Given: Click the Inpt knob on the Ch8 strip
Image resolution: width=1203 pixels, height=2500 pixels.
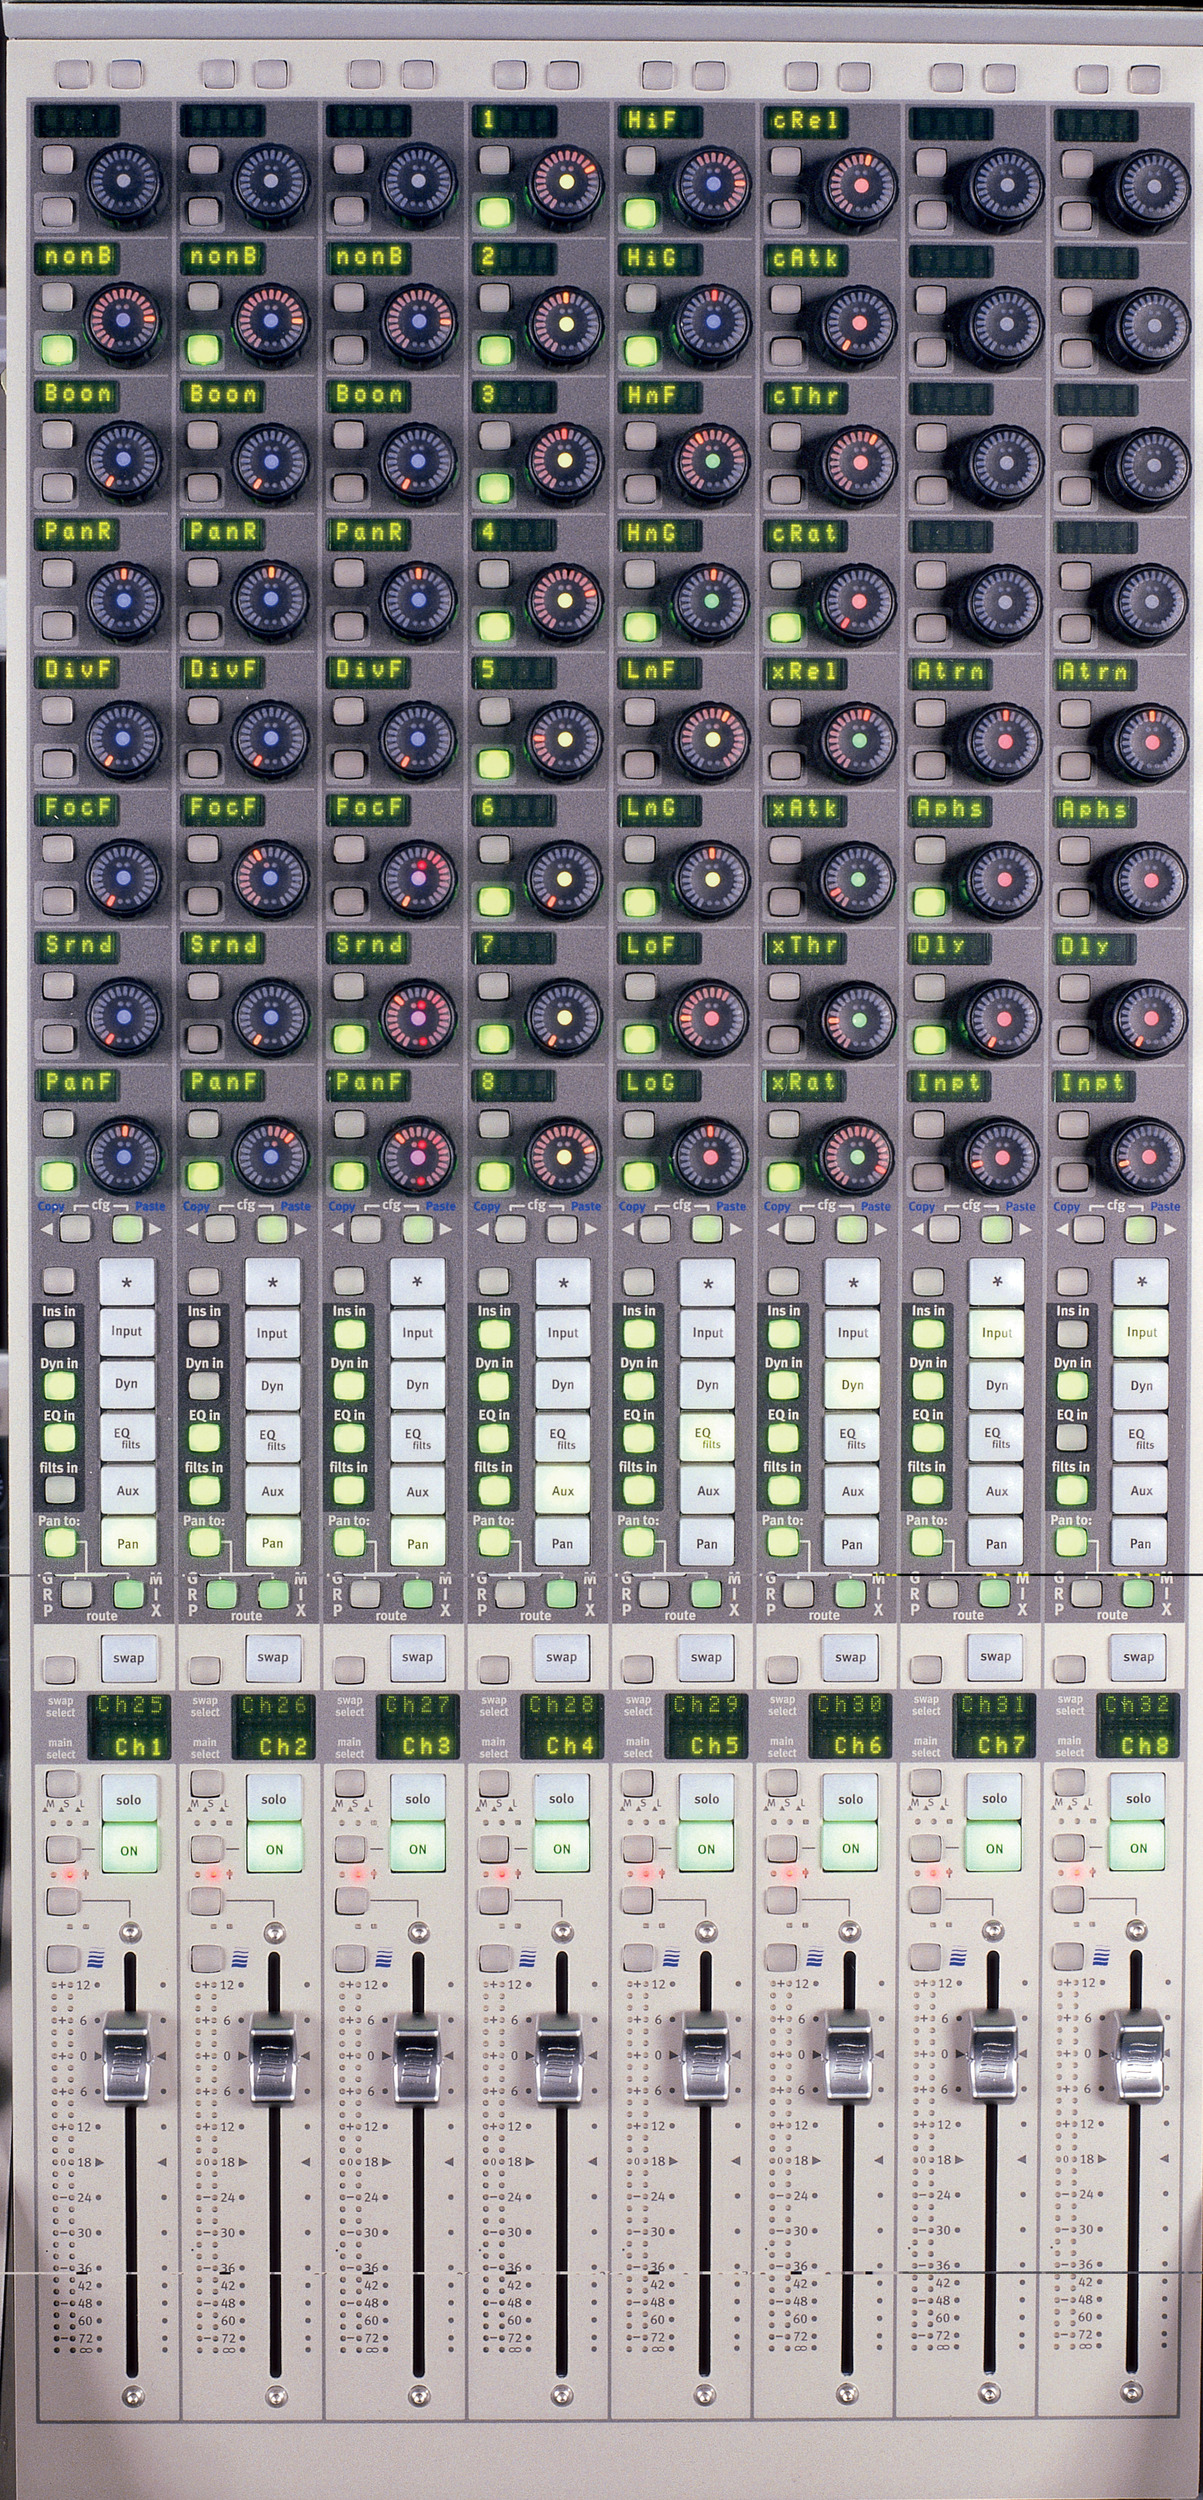Looking at the screenshot, I should click(x=1149, y=1157).
